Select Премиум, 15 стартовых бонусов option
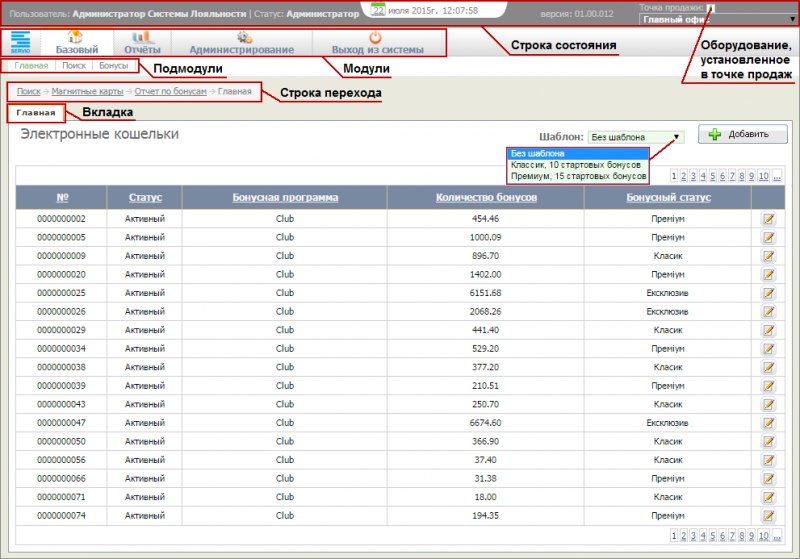 coord(578,176)
